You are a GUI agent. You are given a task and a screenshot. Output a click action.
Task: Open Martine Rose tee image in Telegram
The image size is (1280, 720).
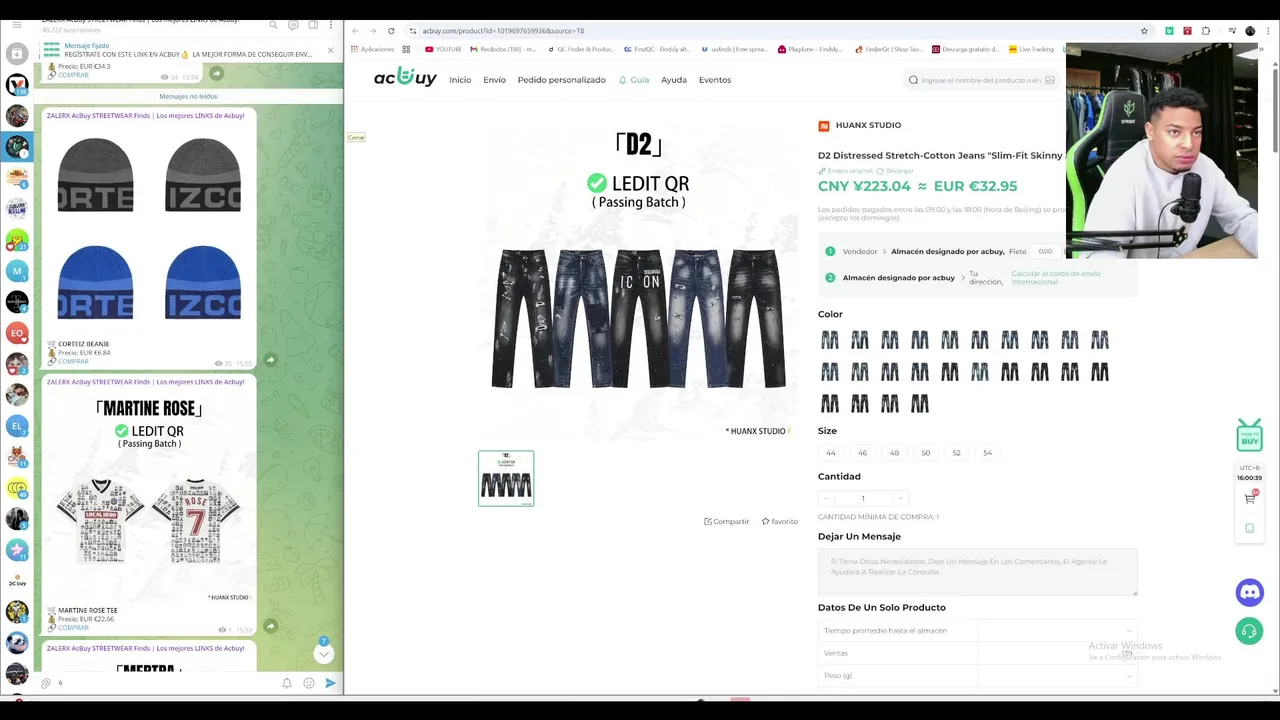pos(149,496)
